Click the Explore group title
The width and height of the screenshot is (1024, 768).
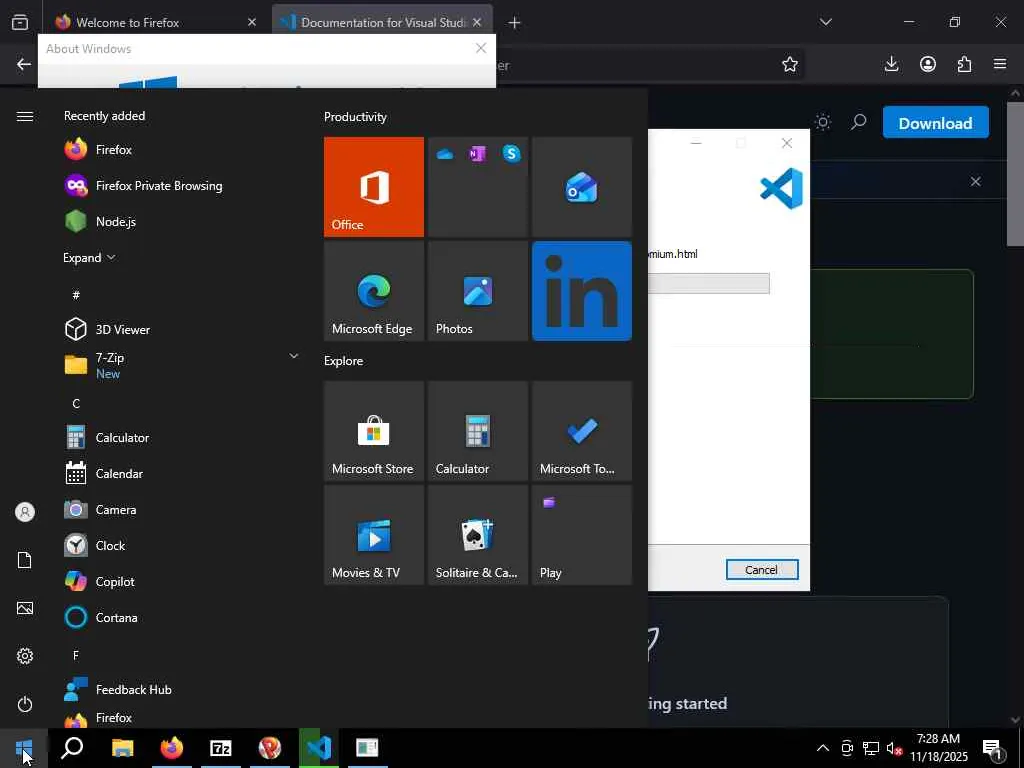[x=344, y=360]
